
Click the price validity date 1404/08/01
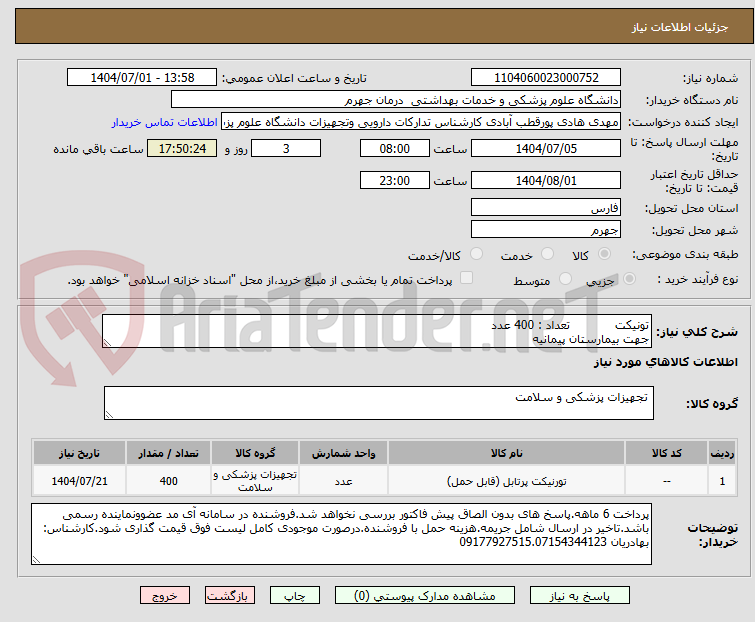546,181
